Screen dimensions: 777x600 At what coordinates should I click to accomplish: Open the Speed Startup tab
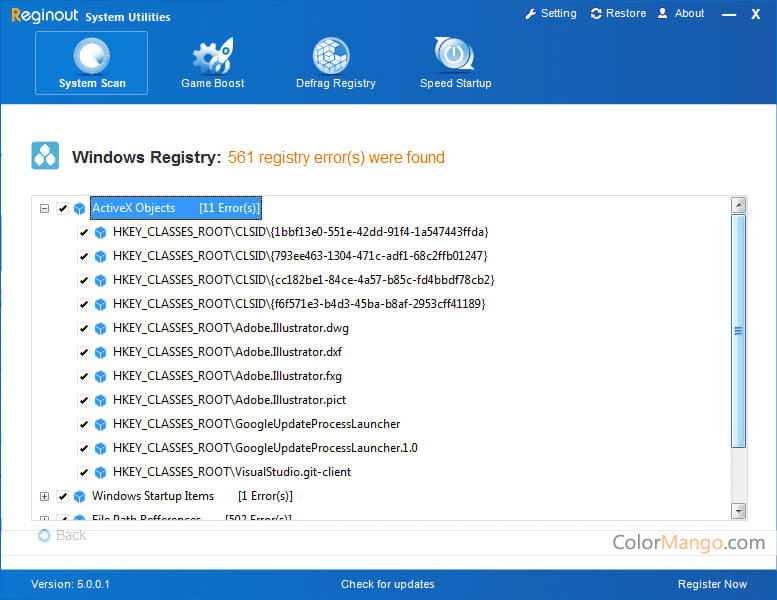pos(455,63)
